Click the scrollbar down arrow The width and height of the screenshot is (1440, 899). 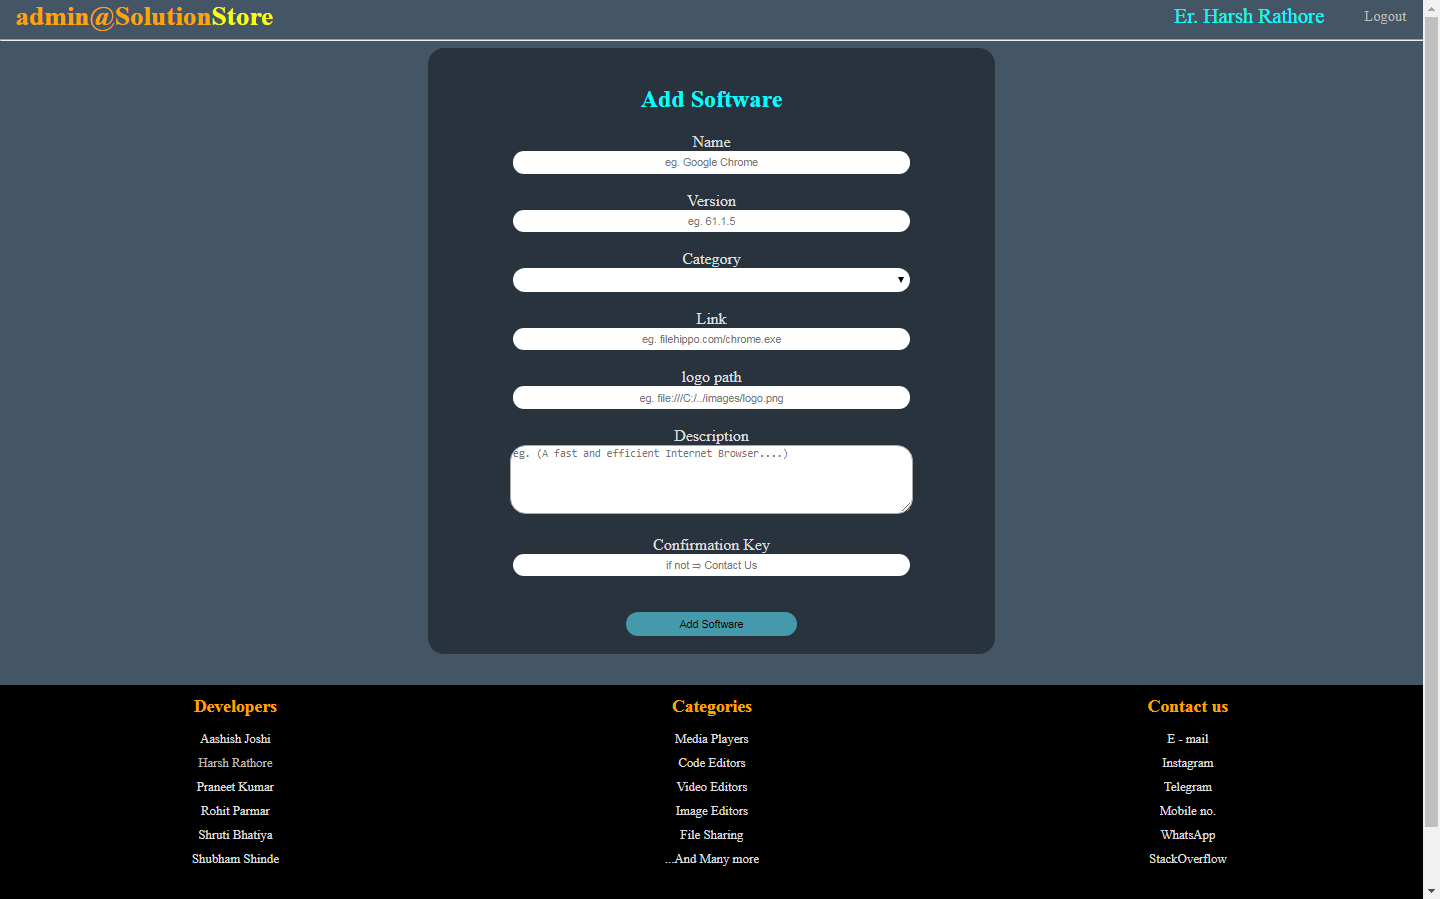coord(1431,890)
